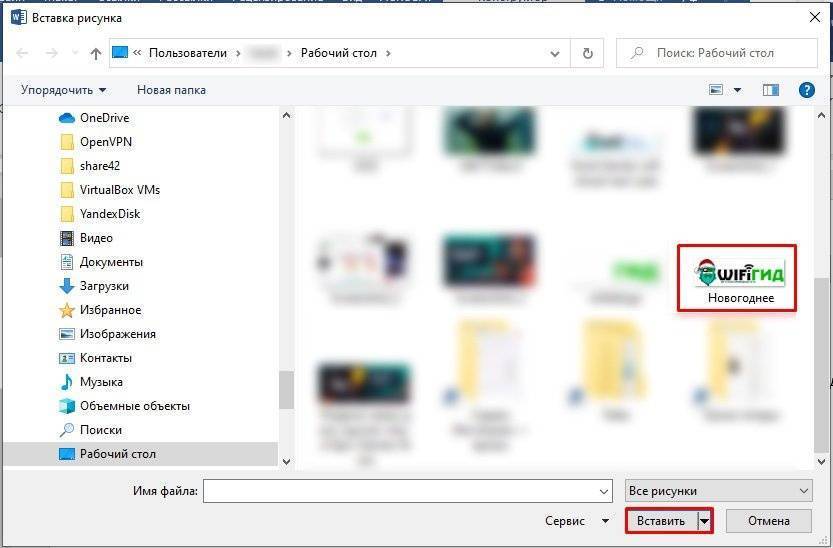Close the Вставка рисунка dialog
Screen dimensions: 833x548
[x=815, y=18]
